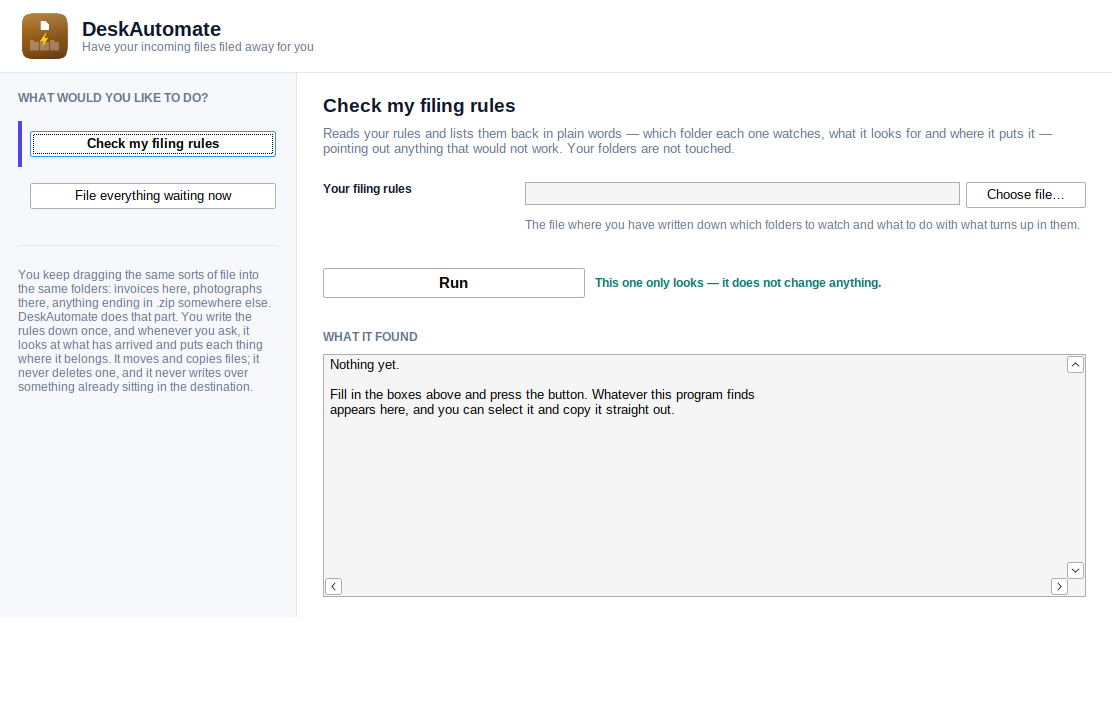
Task: Click the DeskAutomate app logo icon
Action: (45, 36)
